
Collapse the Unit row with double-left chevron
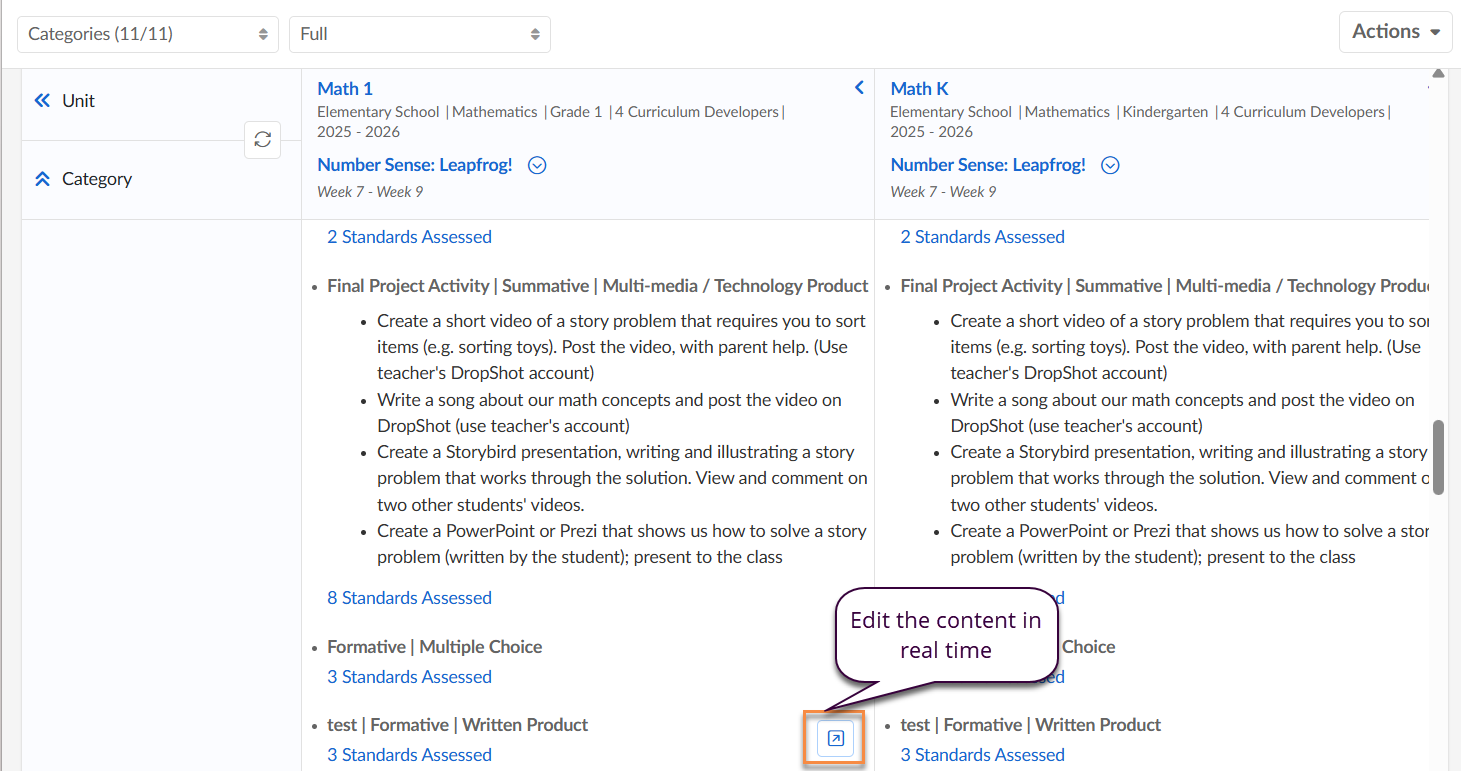[x=42, y=100]
